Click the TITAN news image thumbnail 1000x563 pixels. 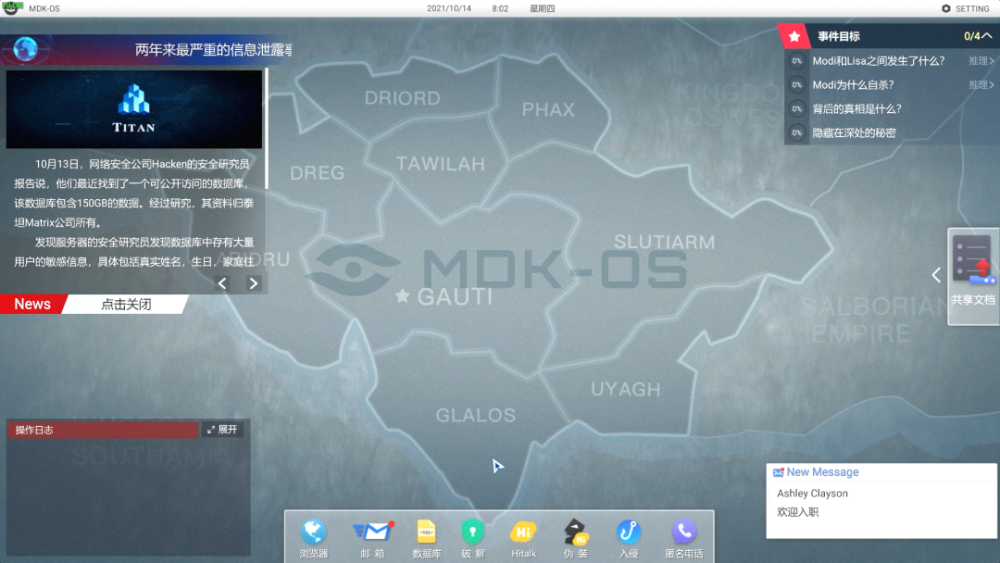(134, 109)
